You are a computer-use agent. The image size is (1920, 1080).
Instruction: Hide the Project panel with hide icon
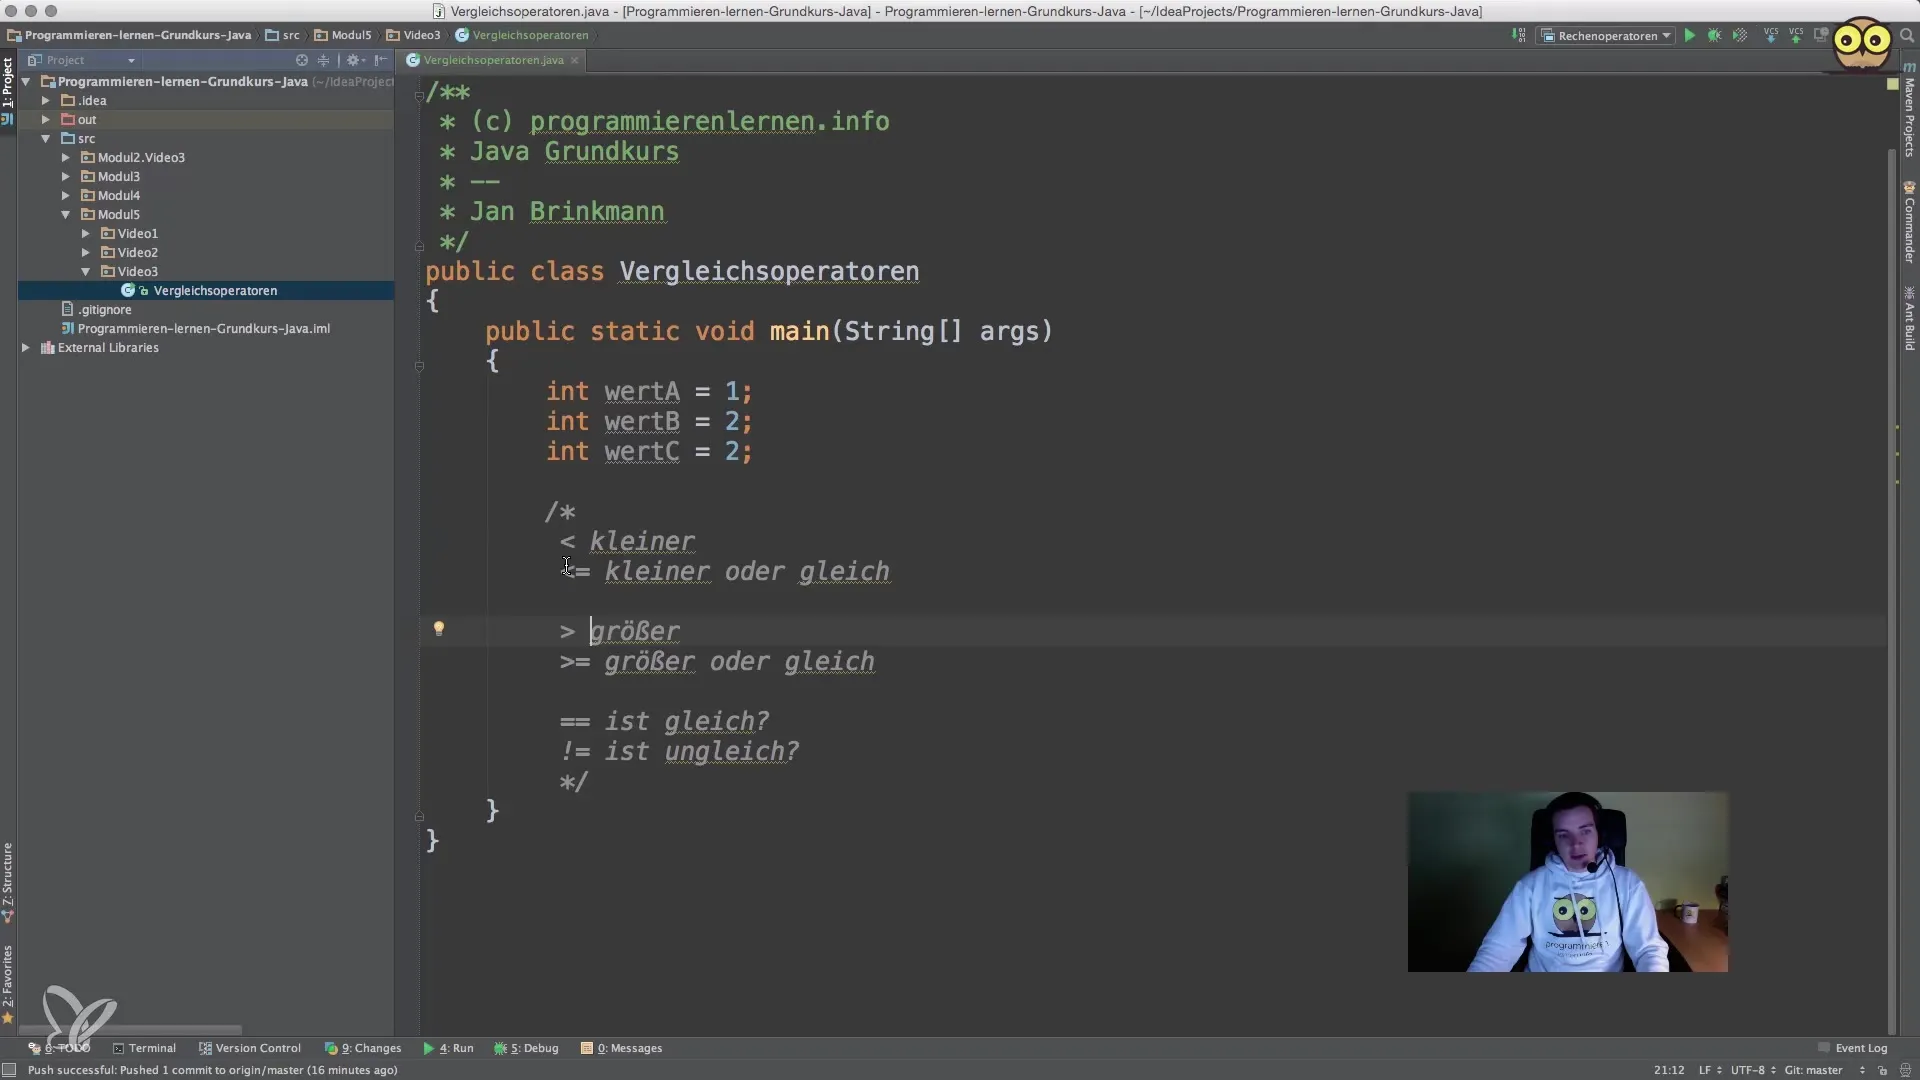pyautogui.click(x=381, y=60)
